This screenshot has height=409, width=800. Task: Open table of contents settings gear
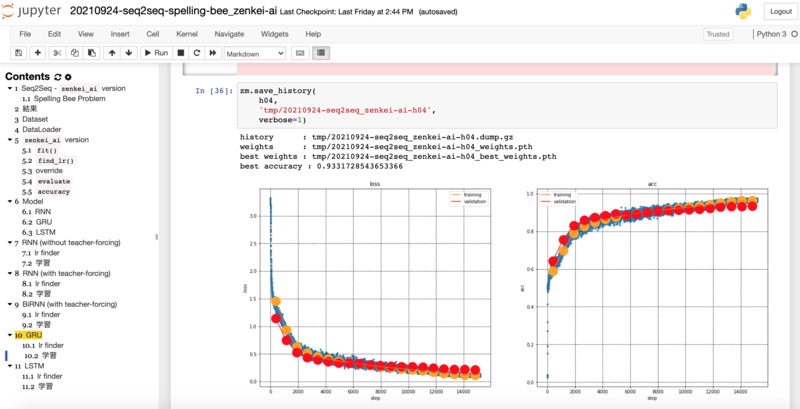tap(68, 77)
